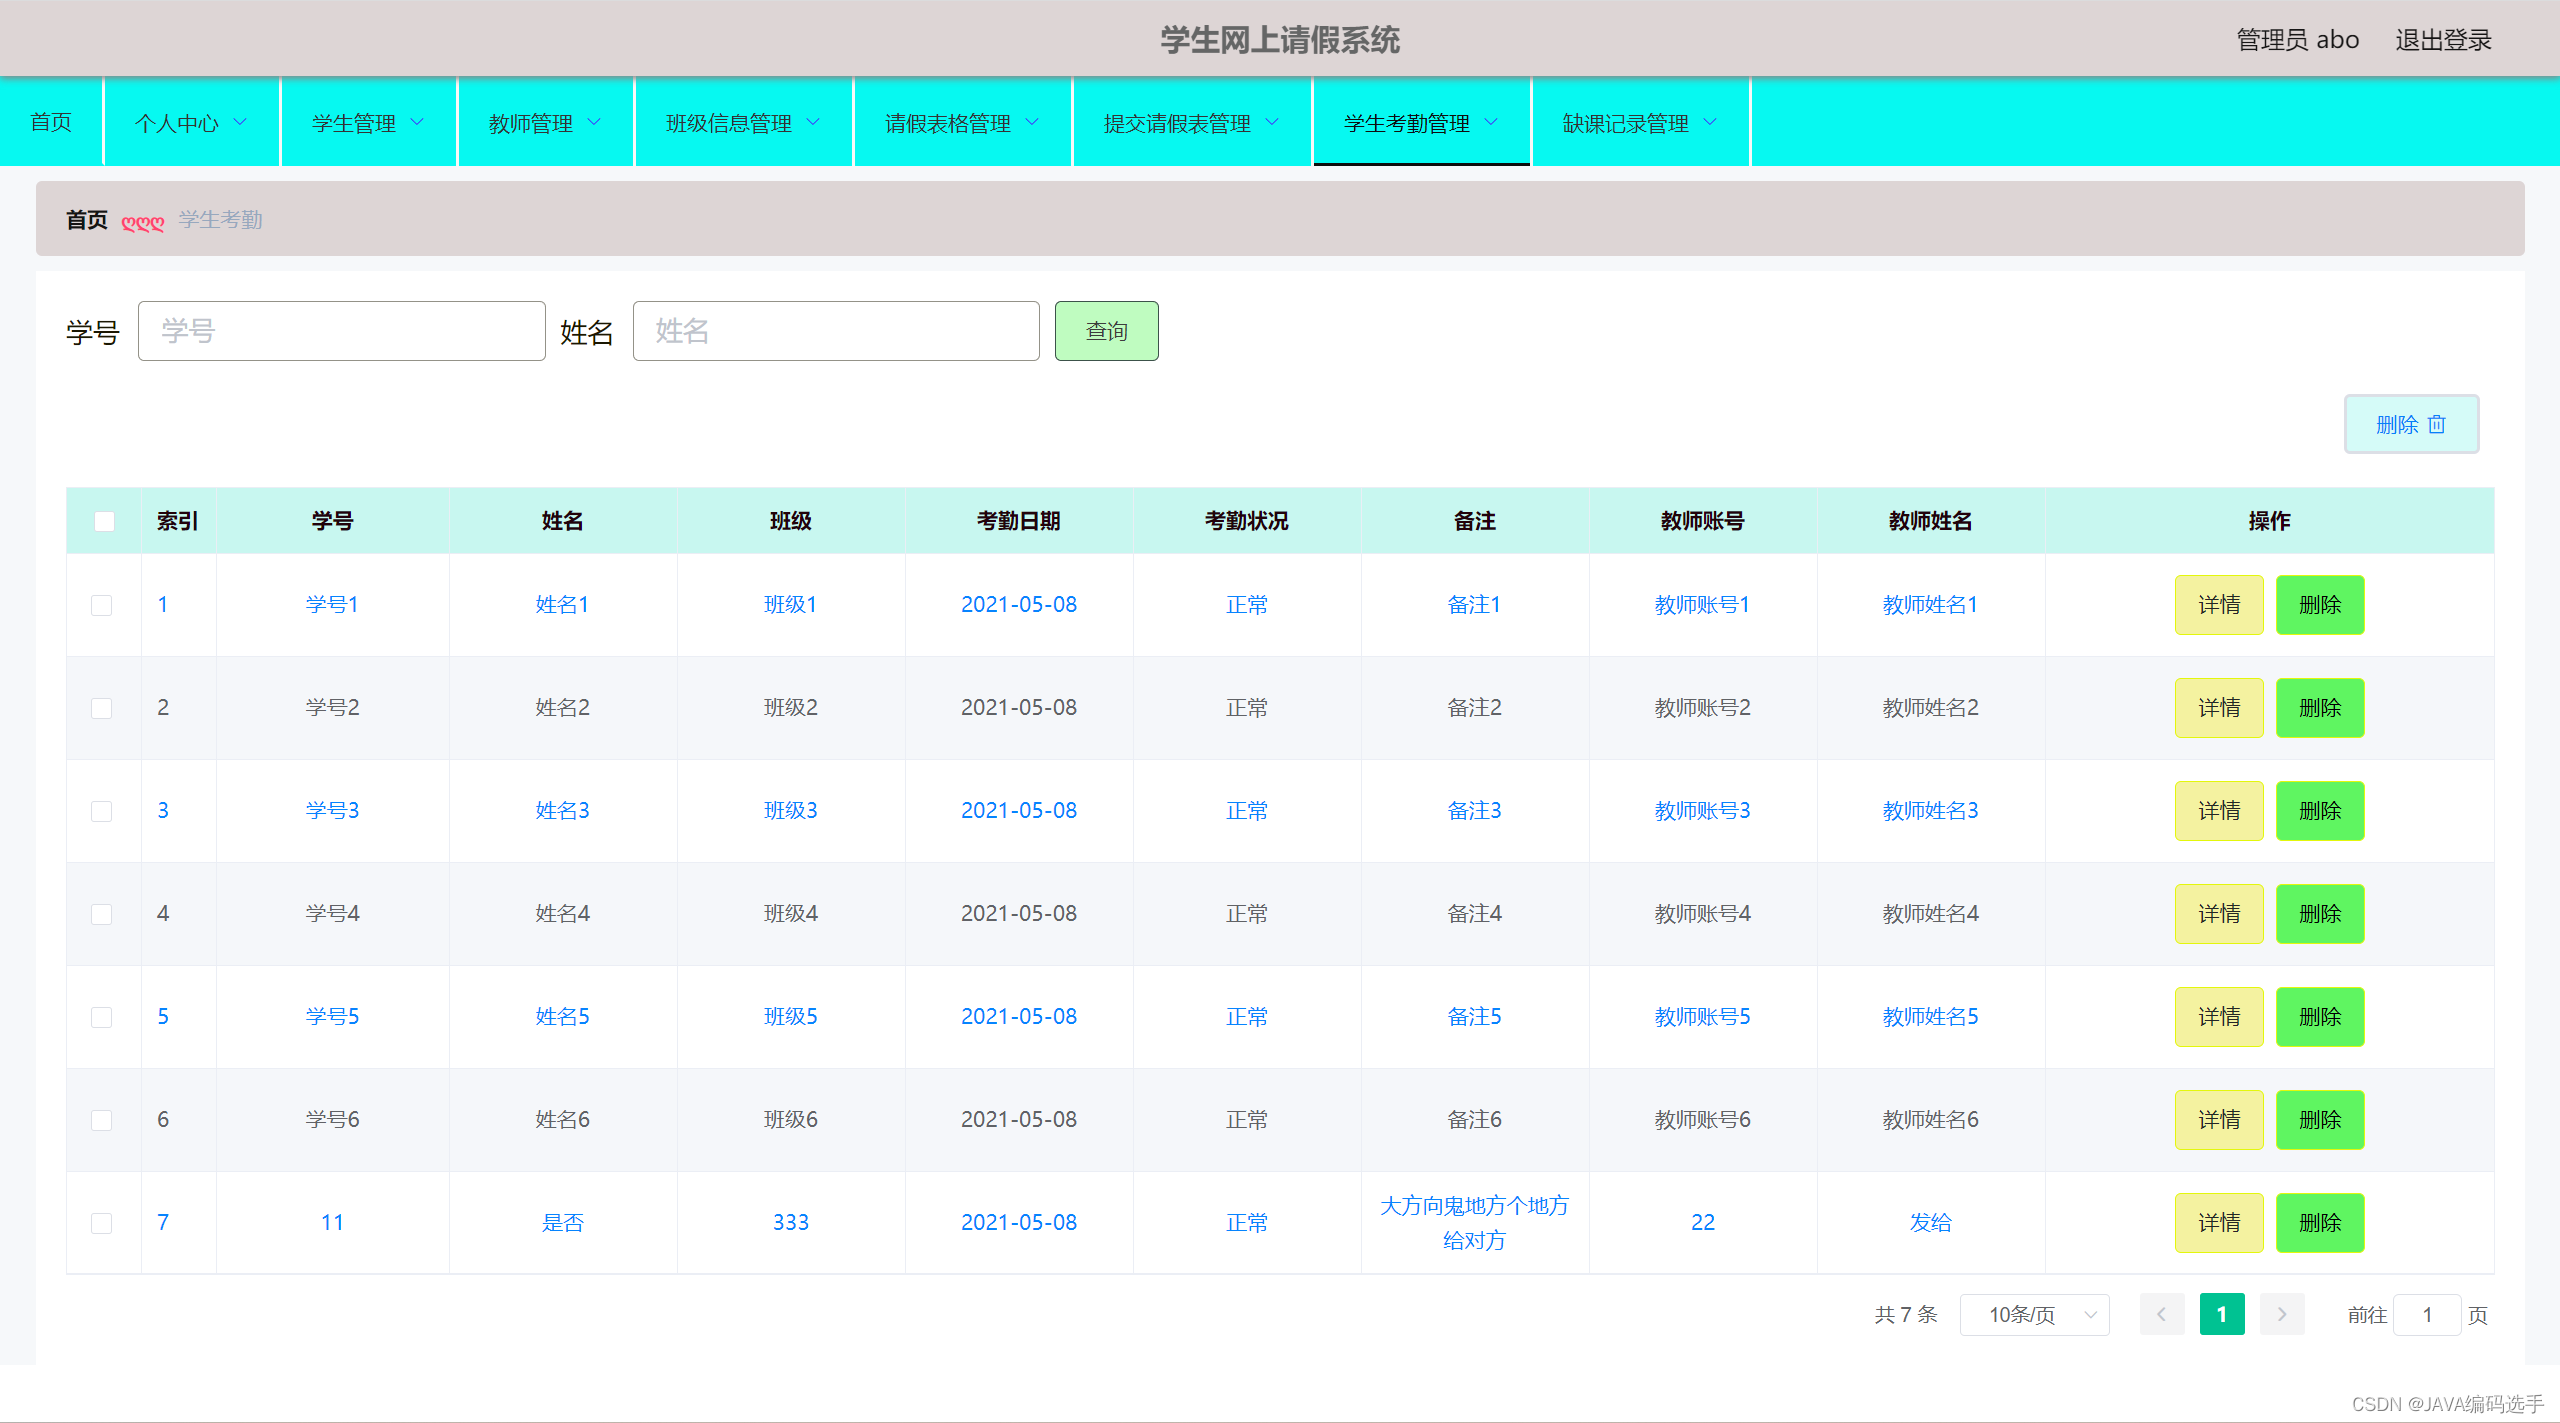
Task: Check the checkbox for row 学号6
Action: click(102, 1120)
